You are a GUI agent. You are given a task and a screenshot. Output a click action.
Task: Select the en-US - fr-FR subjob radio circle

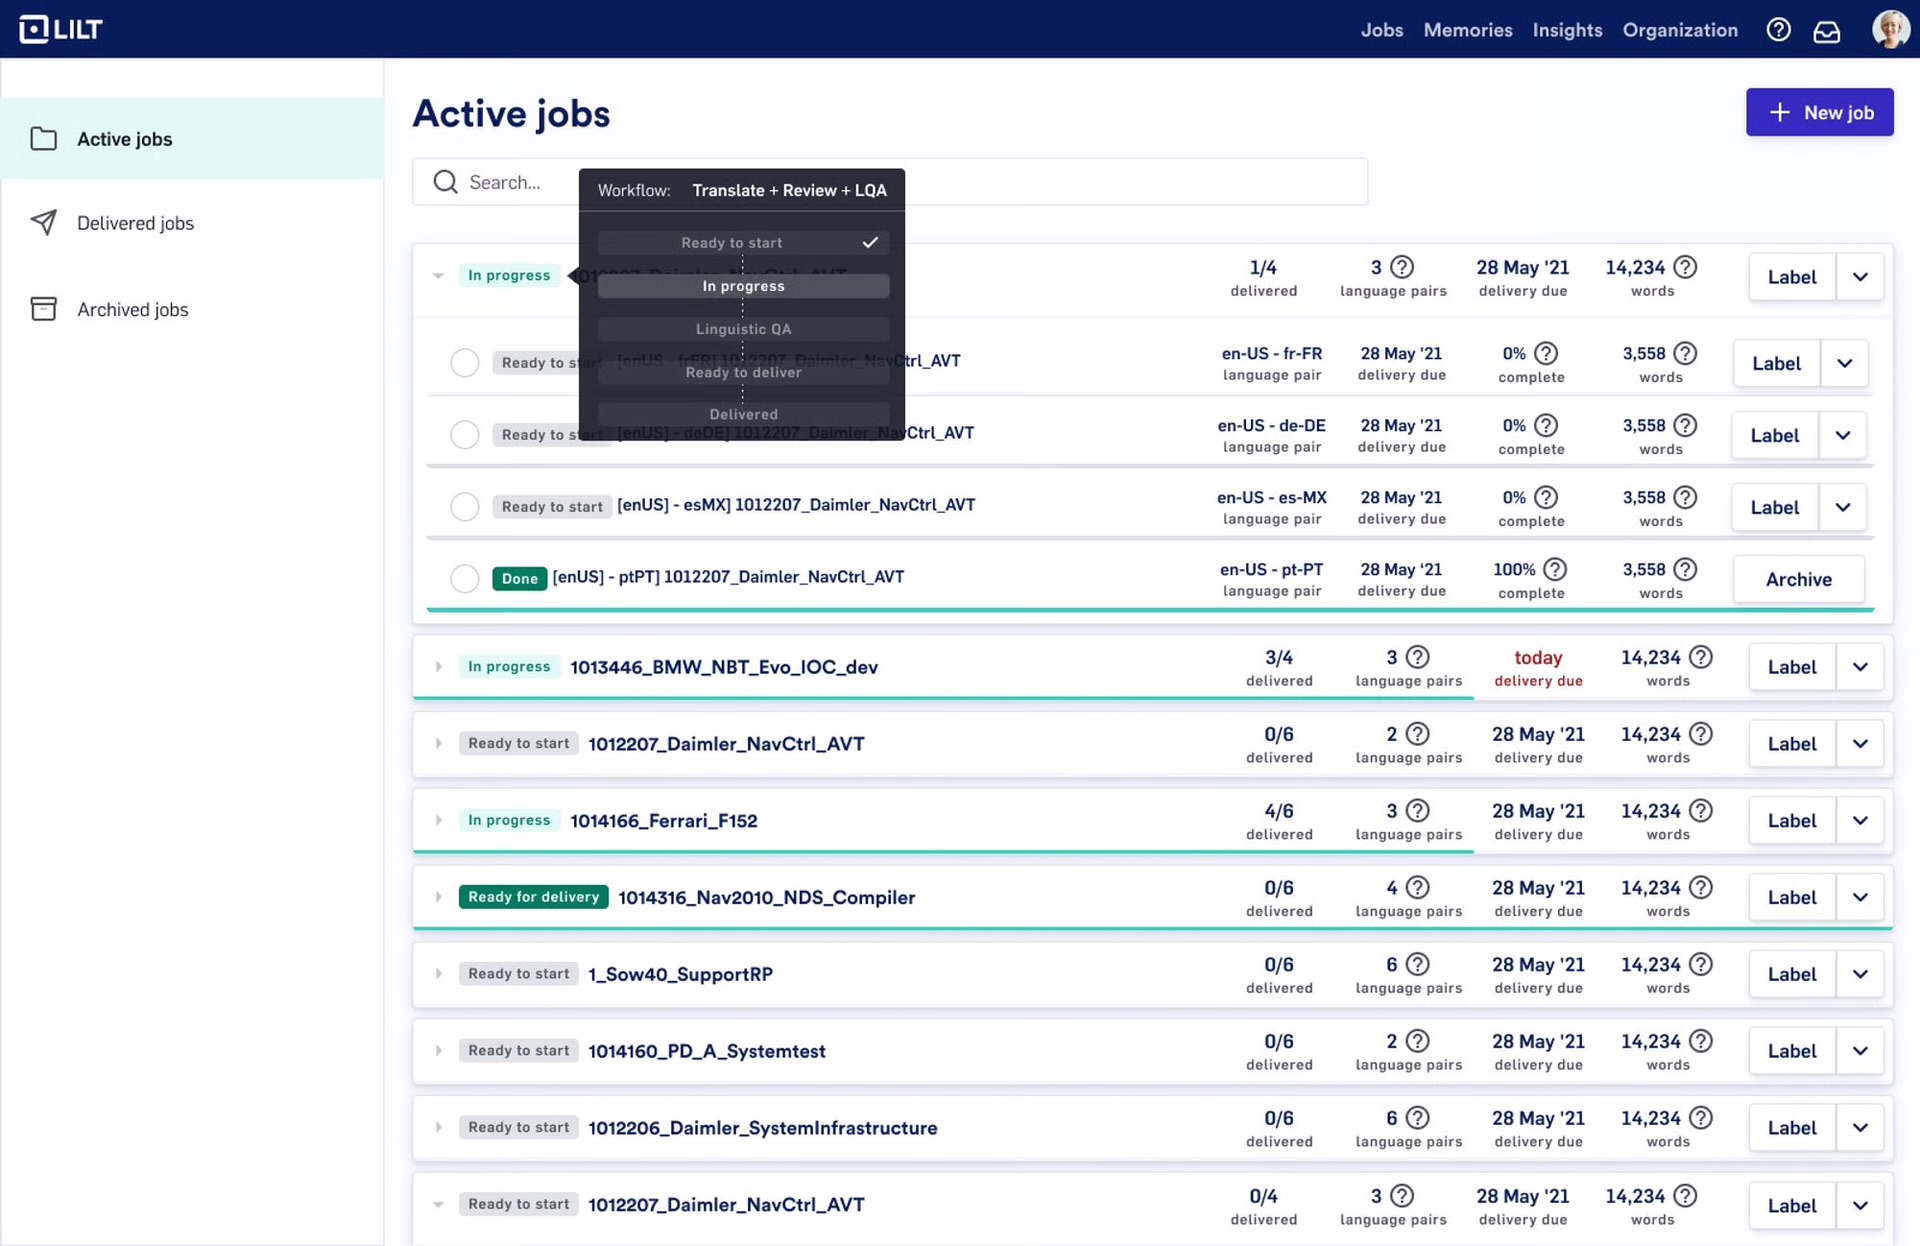(464, 362)
